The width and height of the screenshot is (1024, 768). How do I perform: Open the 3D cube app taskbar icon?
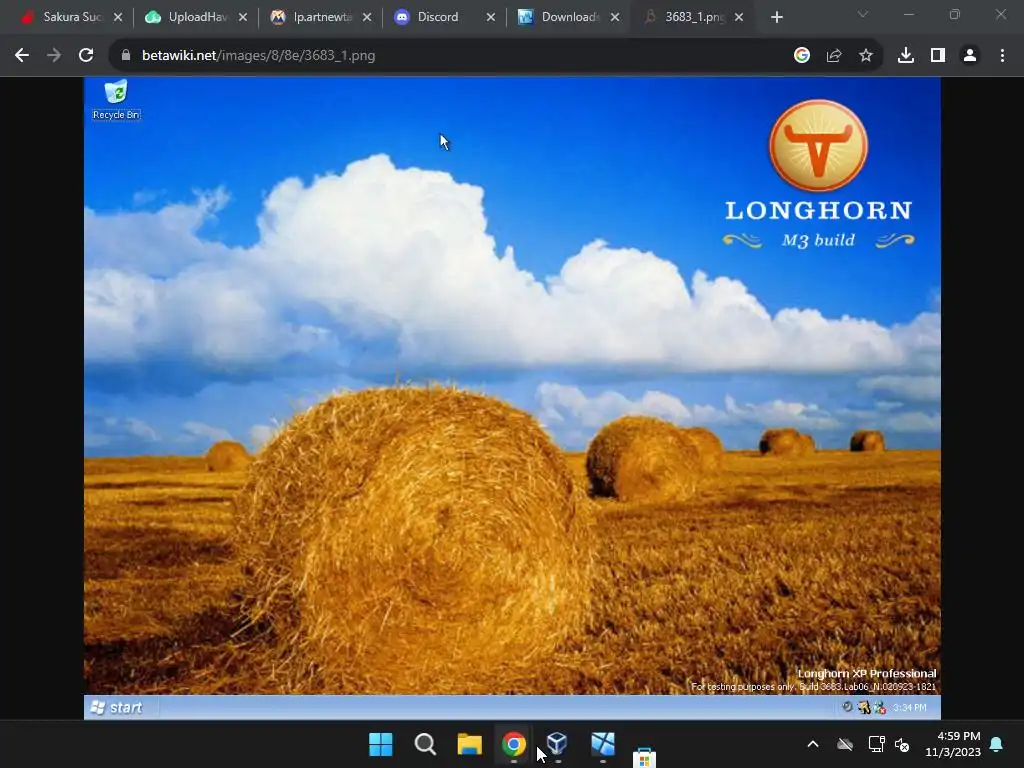(x=557, y=743)
